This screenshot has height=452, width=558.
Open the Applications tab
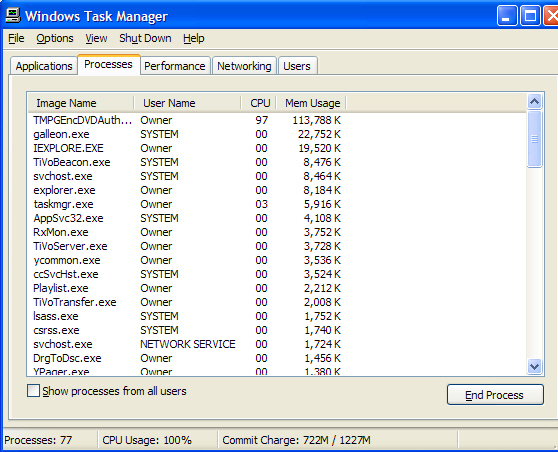[44, 66]
